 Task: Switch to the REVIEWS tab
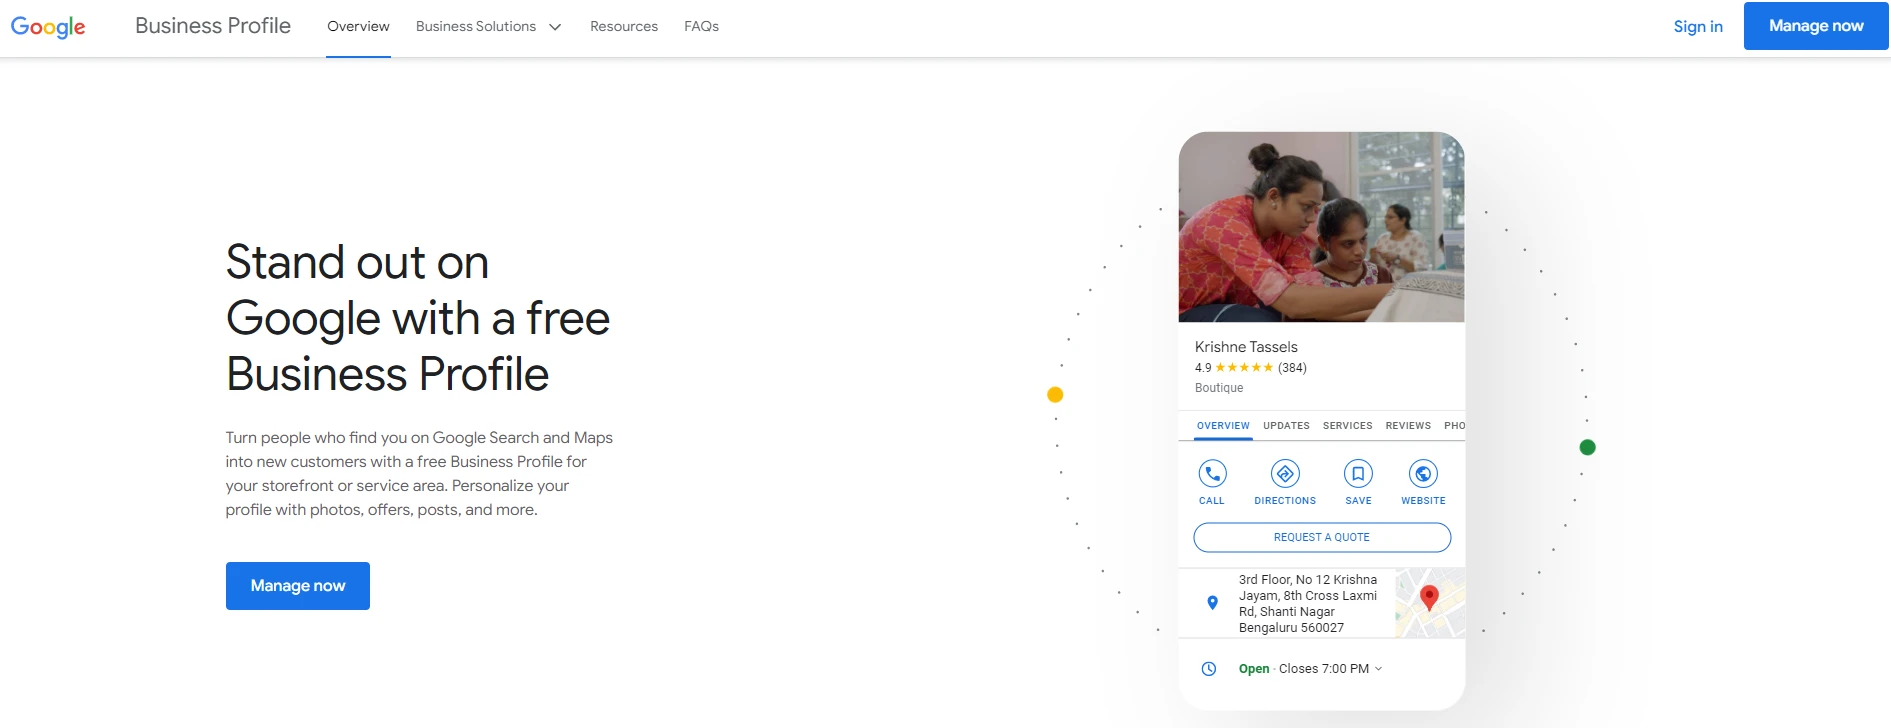tap(1408, 426)
